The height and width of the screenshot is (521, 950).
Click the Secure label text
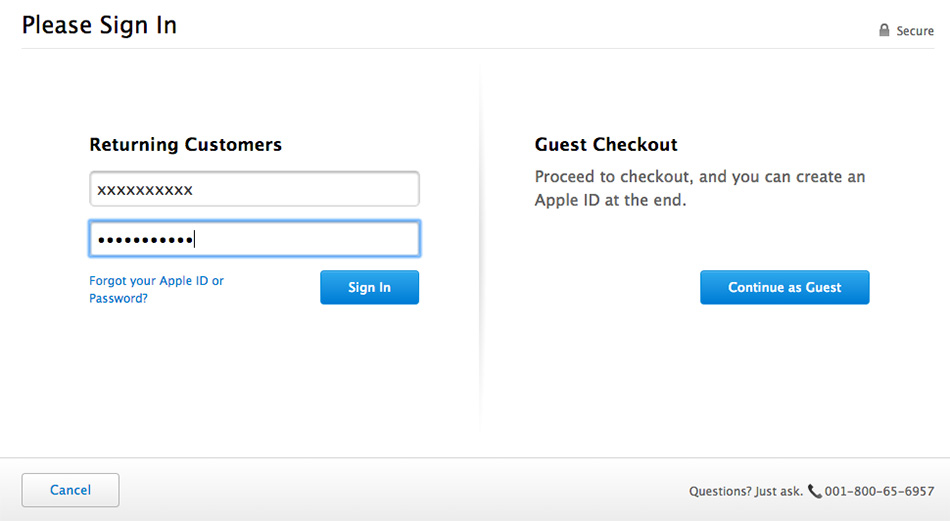pos(914,31)
